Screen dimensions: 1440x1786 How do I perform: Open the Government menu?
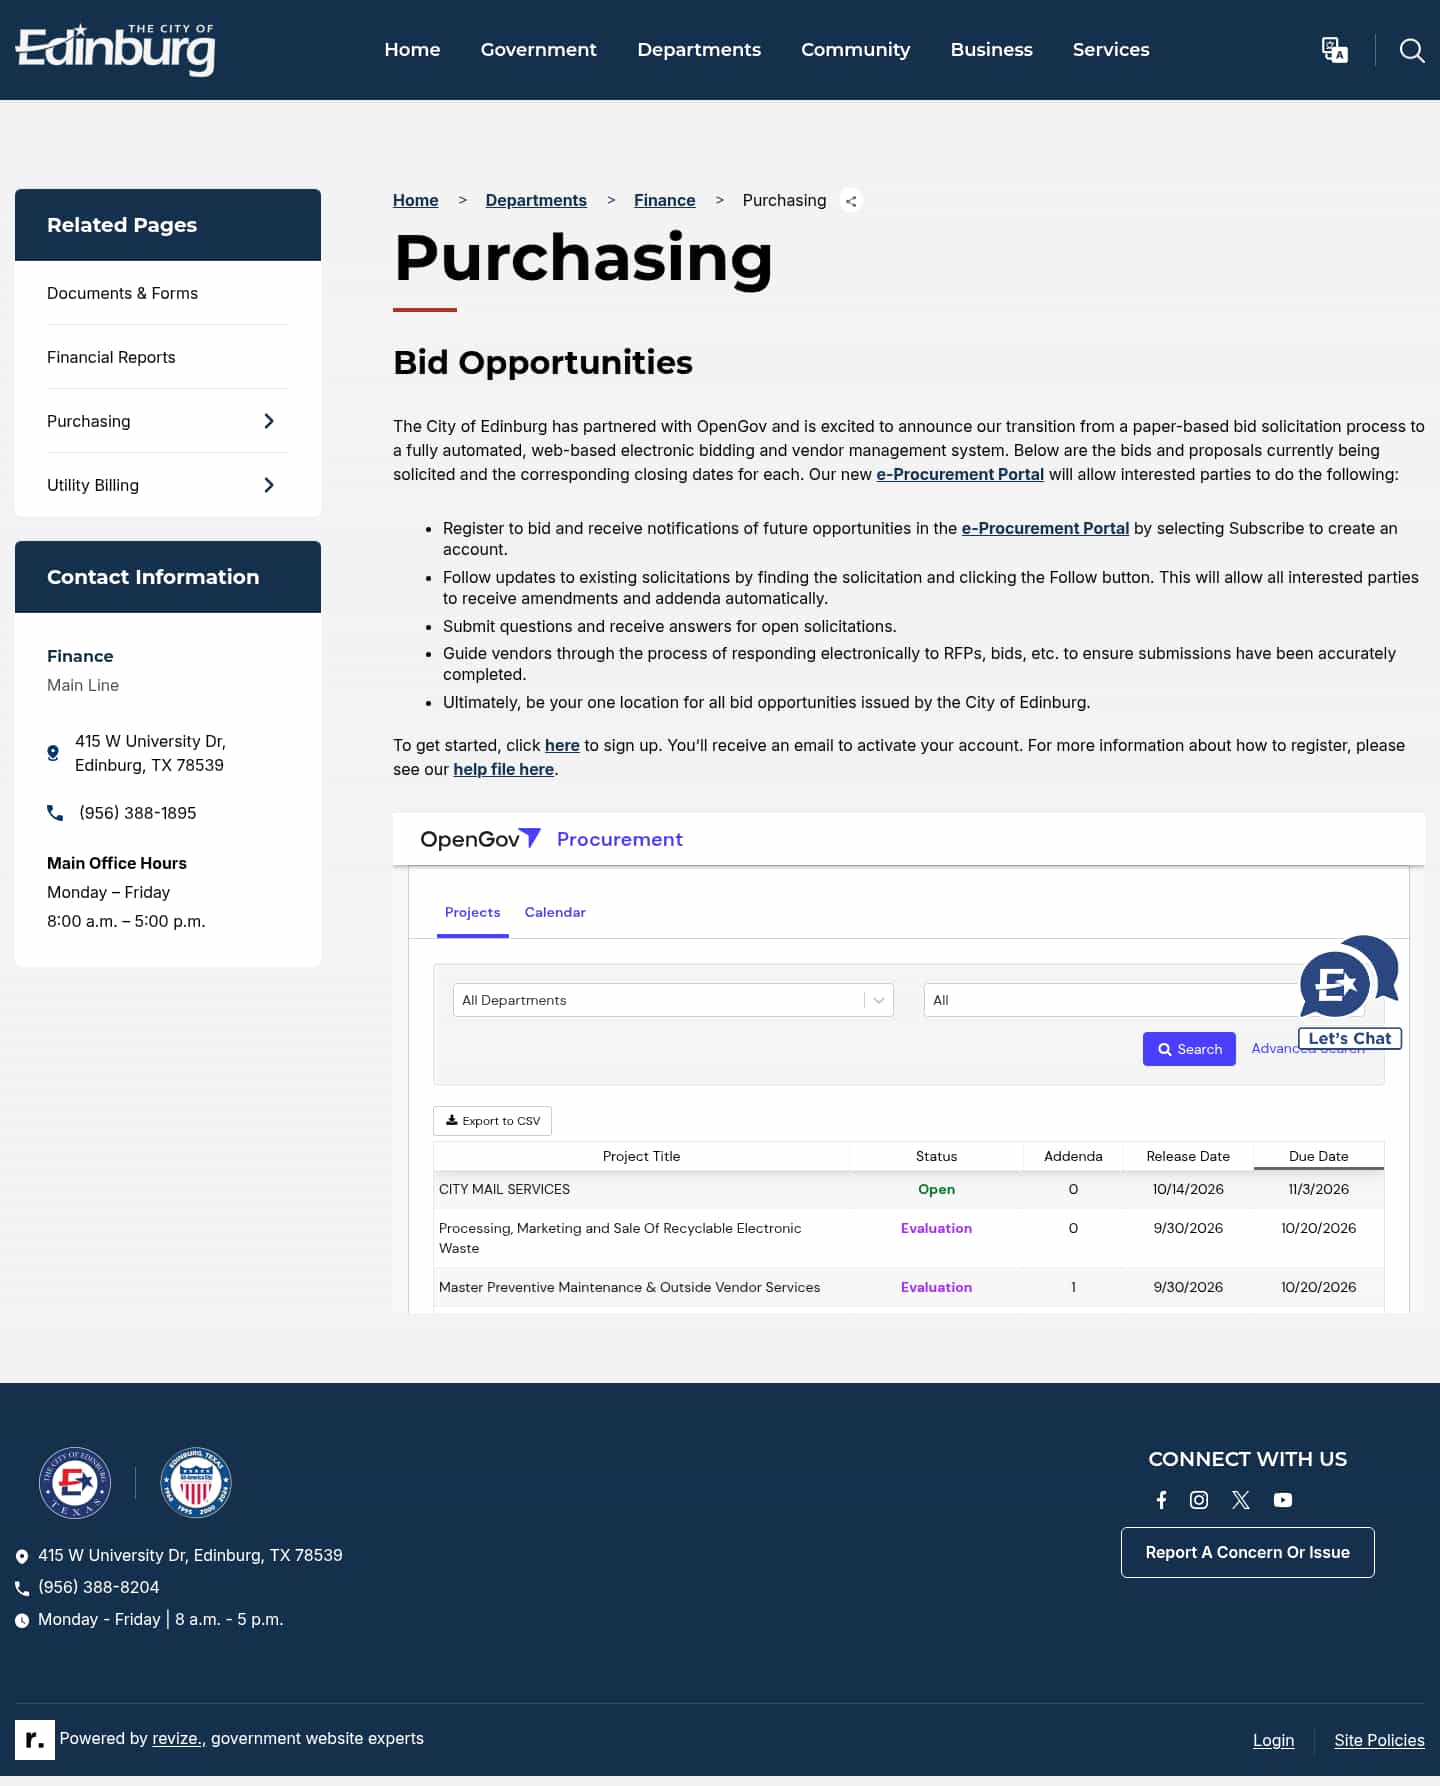[538, 50]
